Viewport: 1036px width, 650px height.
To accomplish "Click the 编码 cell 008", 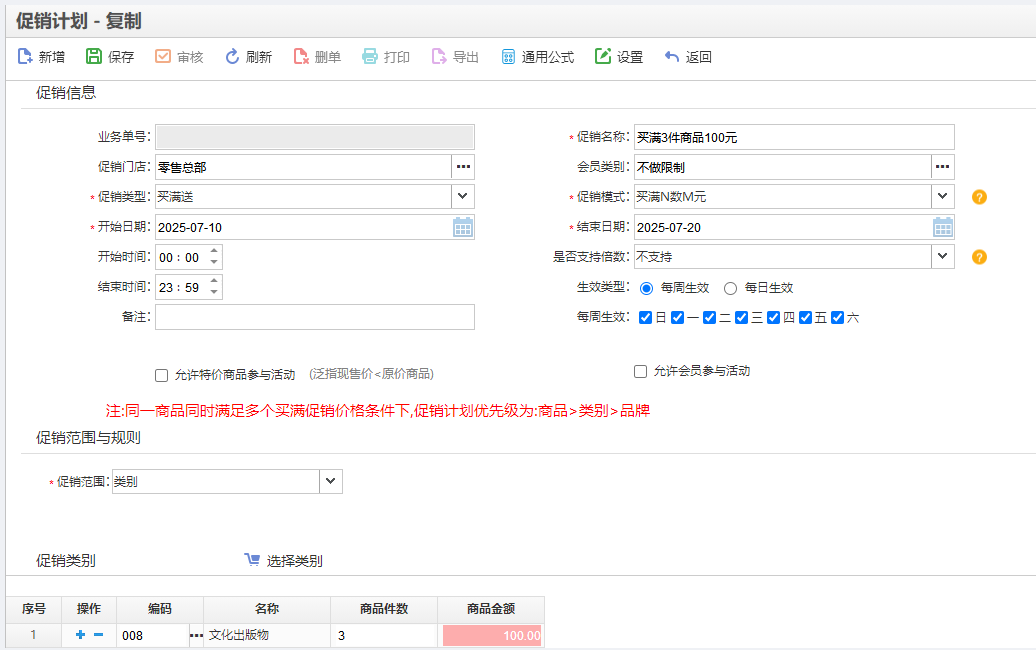I will point(153,635).
